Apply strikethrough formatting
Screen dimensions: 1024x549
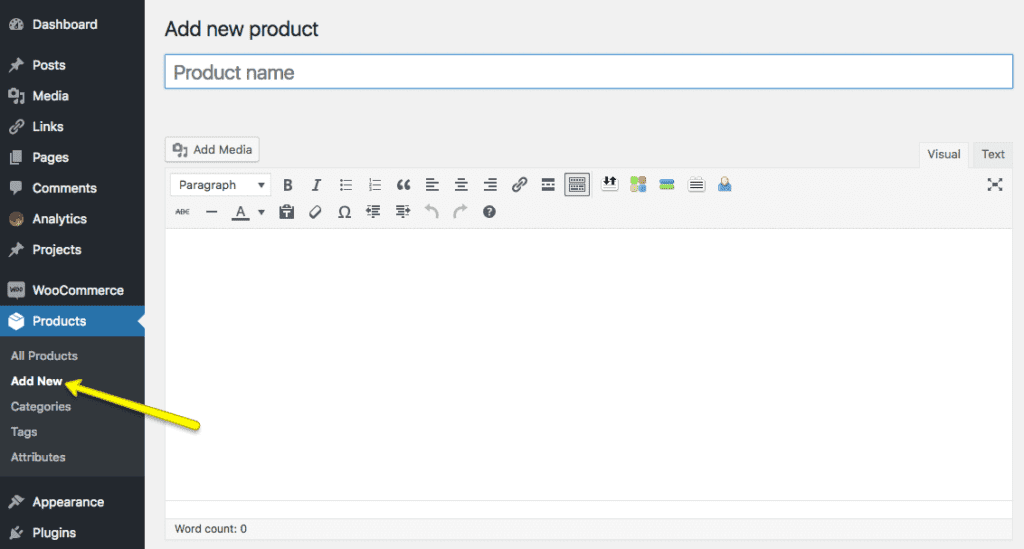pyautogui.click(x=182, y=212)
